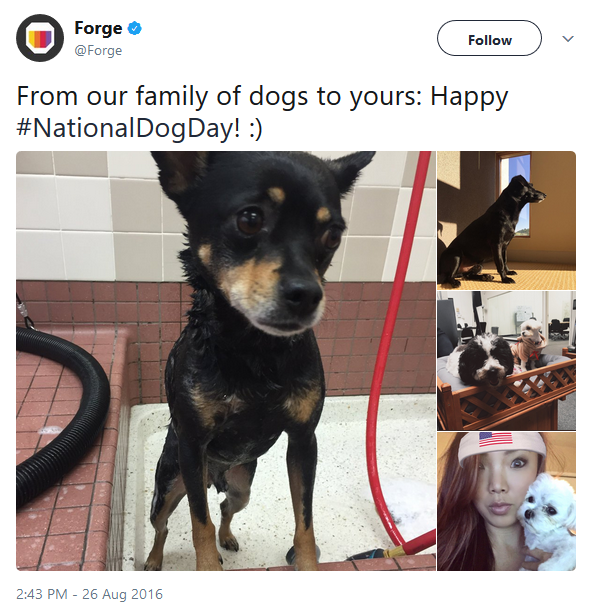Click the 26 Aug 2016 date

coord(122,594)
